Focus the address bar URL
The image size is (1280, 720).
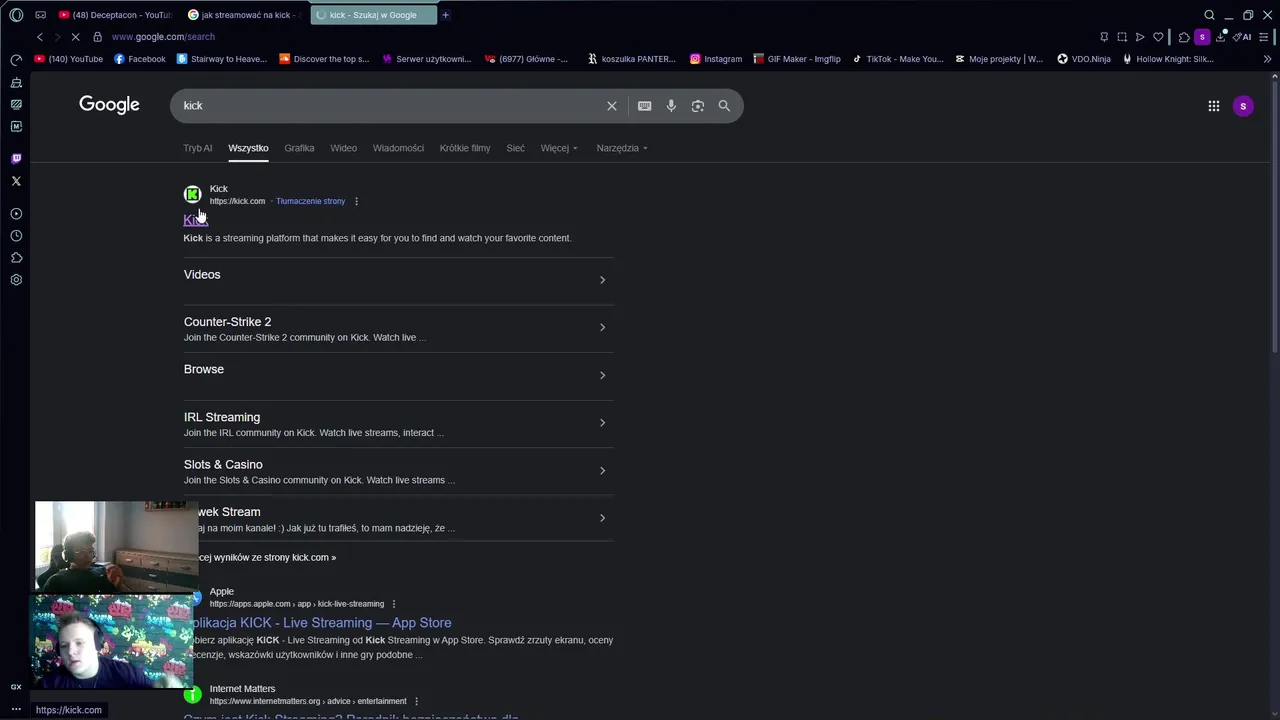pos(163,37)
